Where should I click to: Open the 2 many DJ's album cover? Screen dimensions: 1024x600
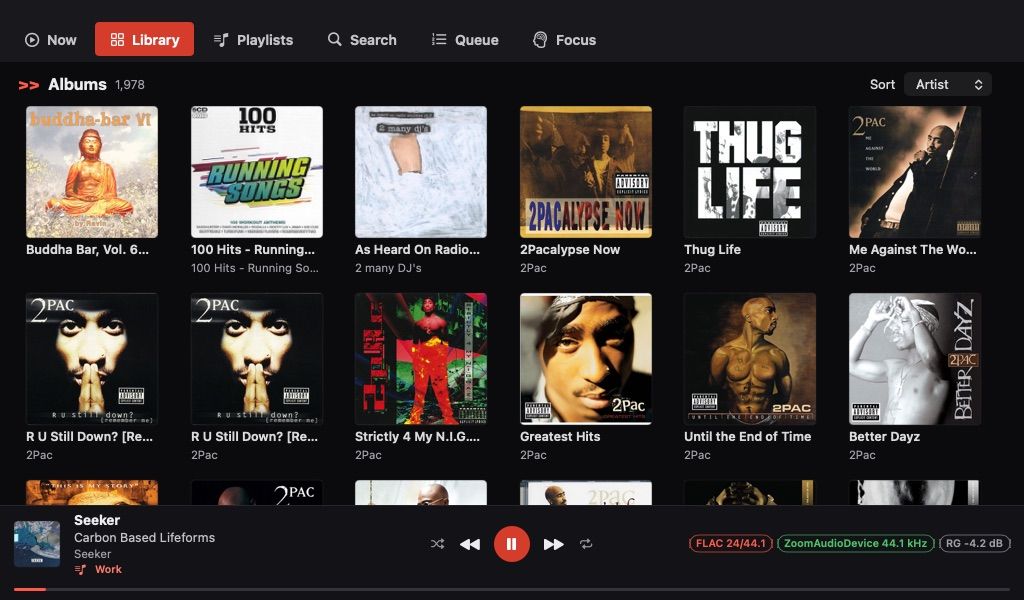pos(421,172)
